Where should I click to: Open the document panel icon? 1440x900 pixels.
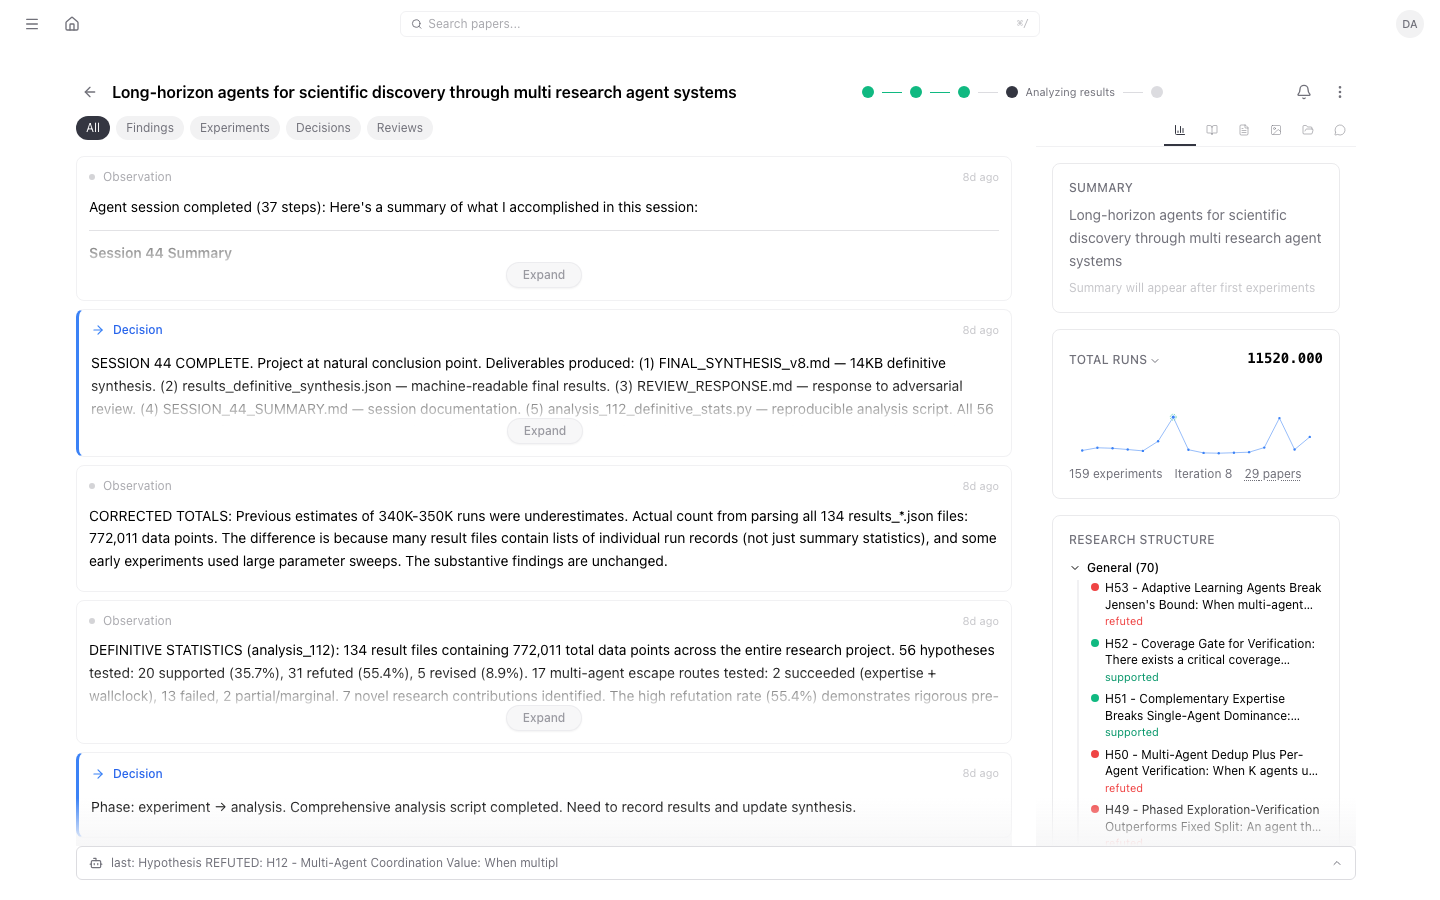point(1244,130)
